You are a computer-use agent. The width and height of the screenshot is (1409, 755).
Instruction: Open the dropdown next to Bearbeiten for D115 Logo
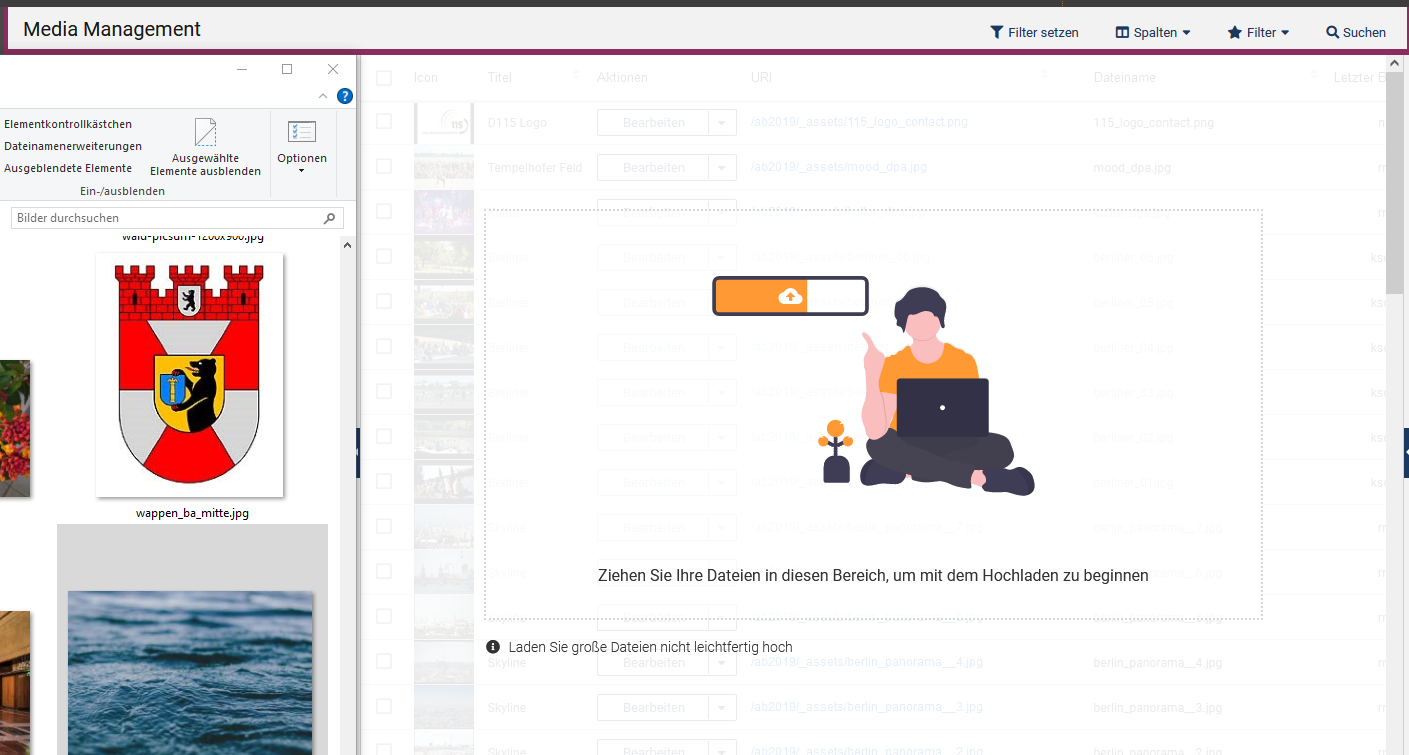[x=722, y=122]
